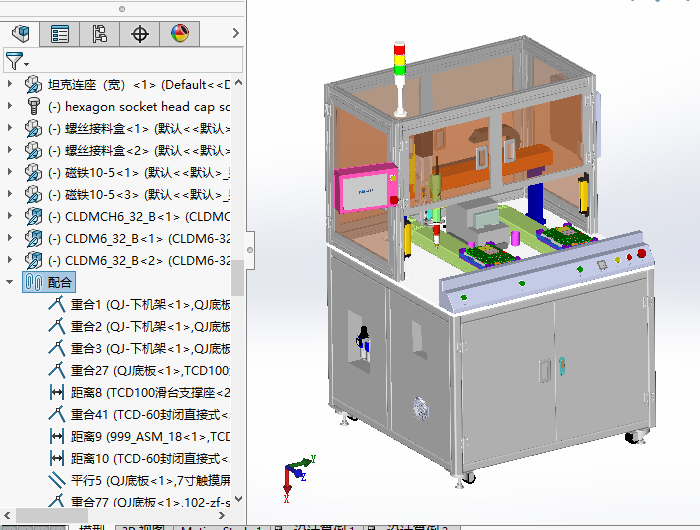The width and height of the screenshot is (700, 530).
Task: Select mate 重合3 (QJ-下机架<1>,QJ底板
Action: coord(150,348)
